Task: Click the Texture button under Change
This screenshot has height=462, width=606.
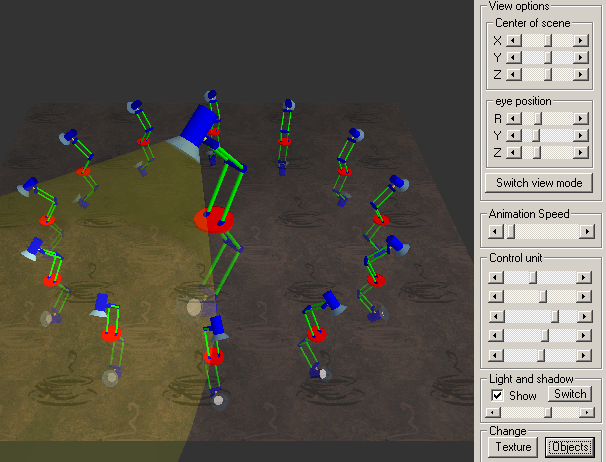Action: tap(512, 447)
